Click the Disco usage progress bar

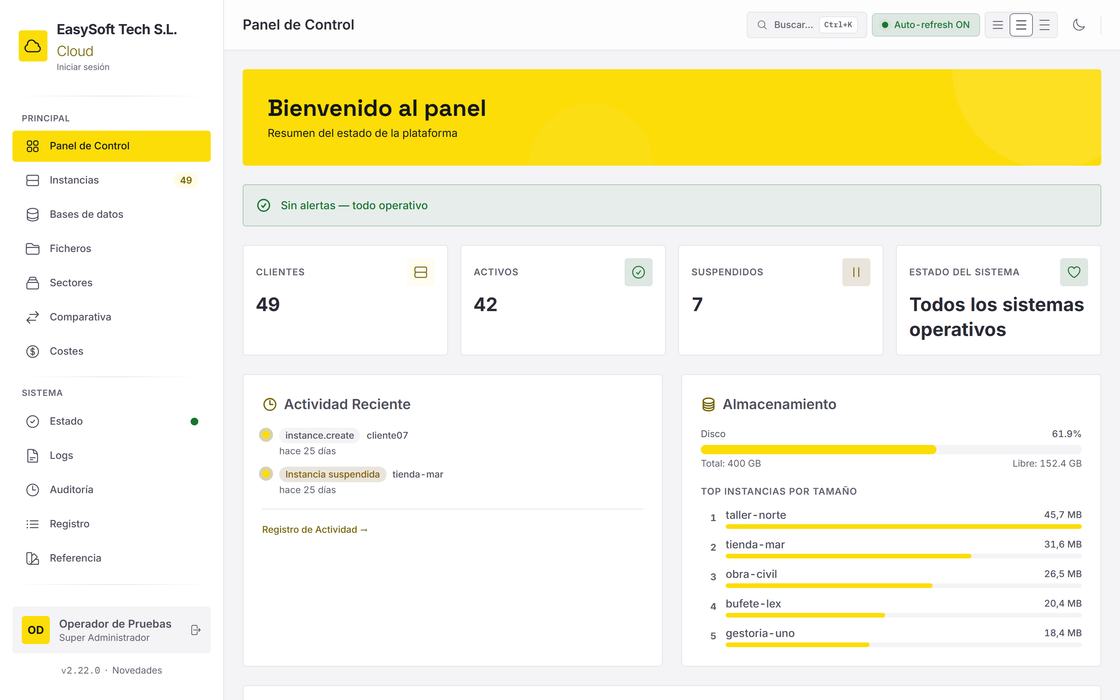click(x=891, y=450)
